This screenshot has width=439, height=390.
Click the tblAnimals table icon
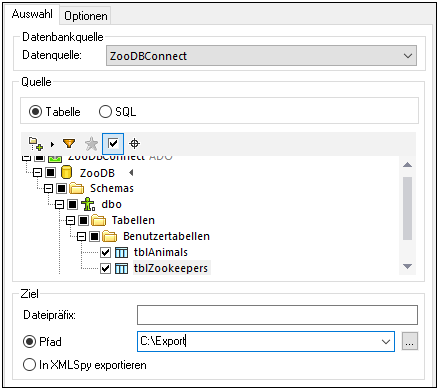[121, 252]
